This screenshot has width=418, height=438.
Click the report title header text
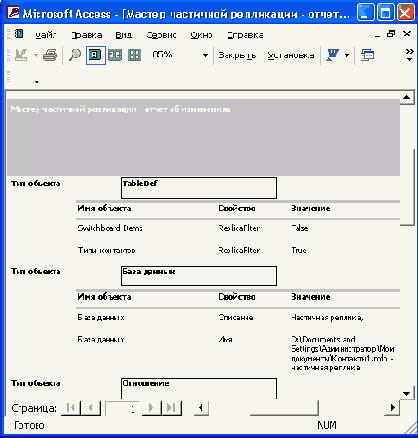click(120, 109)
